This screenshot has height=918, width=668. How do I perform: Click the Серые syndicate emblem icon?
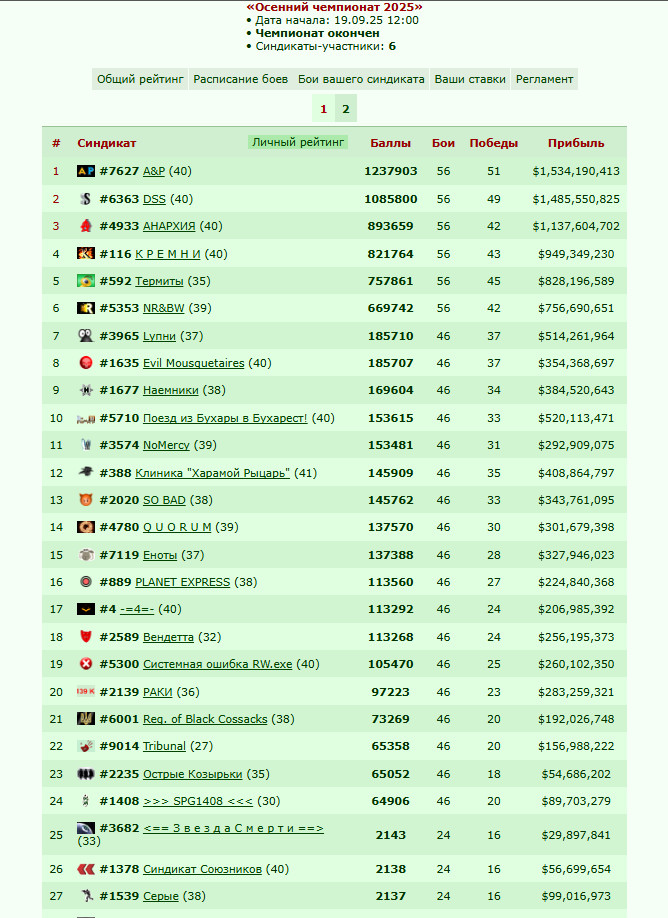tap(86, 896)
